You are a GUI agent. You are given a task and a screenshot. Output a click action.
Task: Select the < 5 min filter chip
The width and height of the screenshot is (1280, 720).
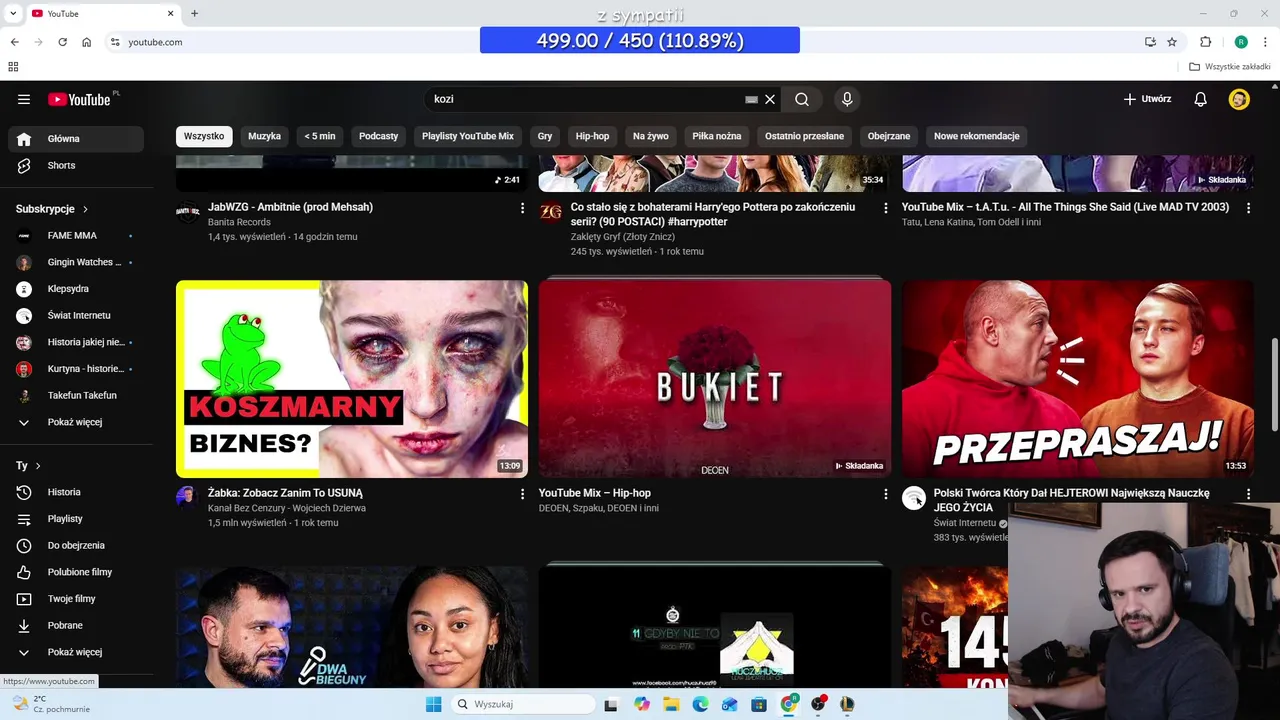click(x=320, y=136)
